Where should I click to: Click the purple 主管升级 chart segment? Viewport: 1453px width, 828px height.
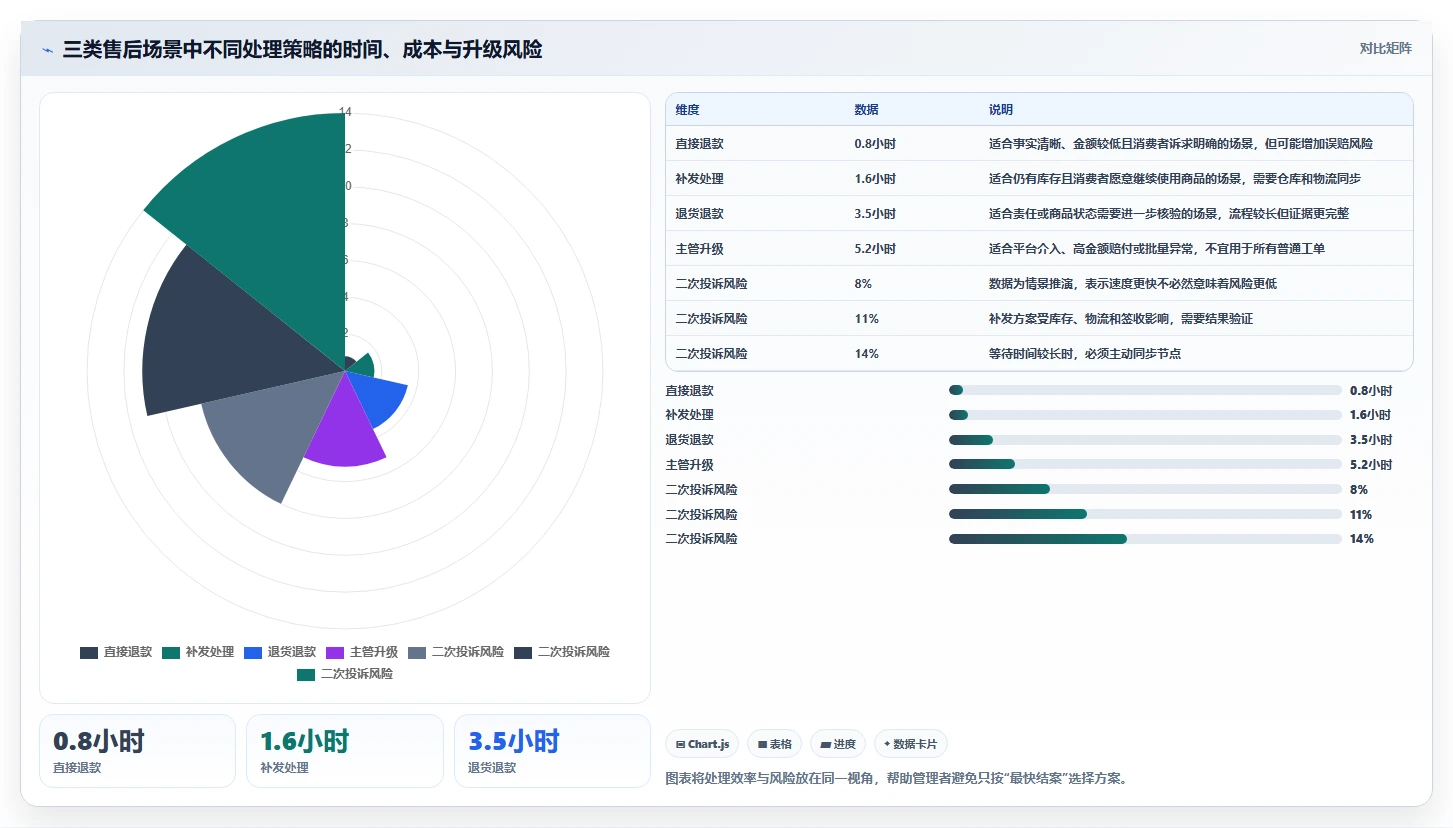(345, 430)
